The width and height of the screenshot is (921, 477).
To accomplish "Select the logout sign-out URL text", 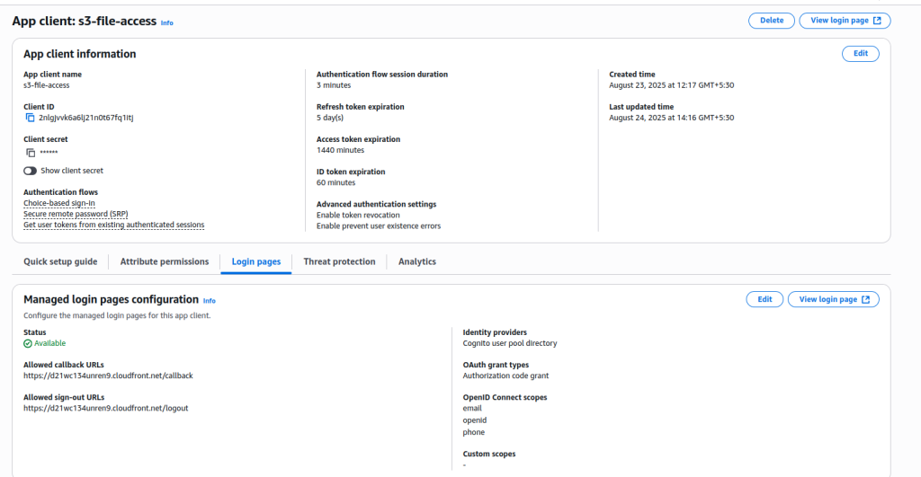I will tap(106, 408).
